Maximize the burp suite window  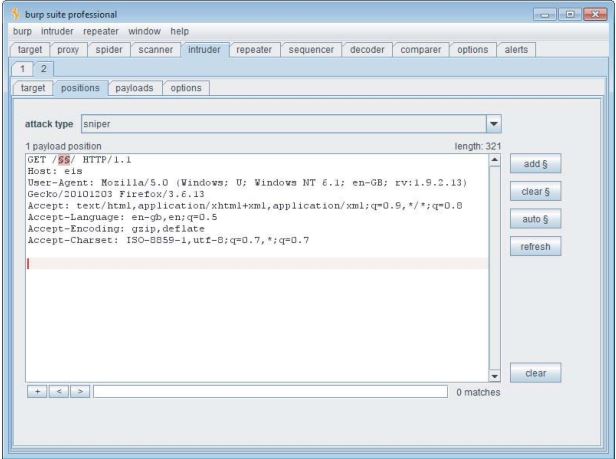pos(570,15)
